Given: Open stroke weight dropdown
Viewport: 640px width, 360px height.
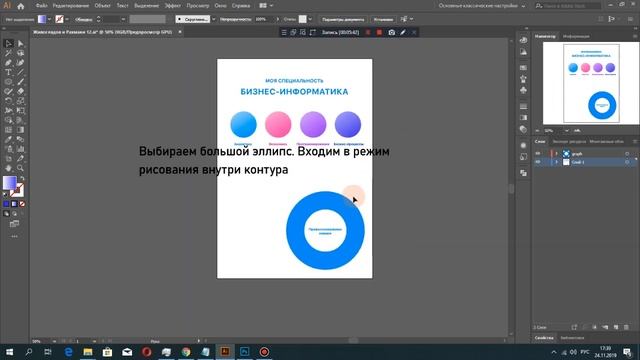Looking at the screenshot, I should (123, 19).
